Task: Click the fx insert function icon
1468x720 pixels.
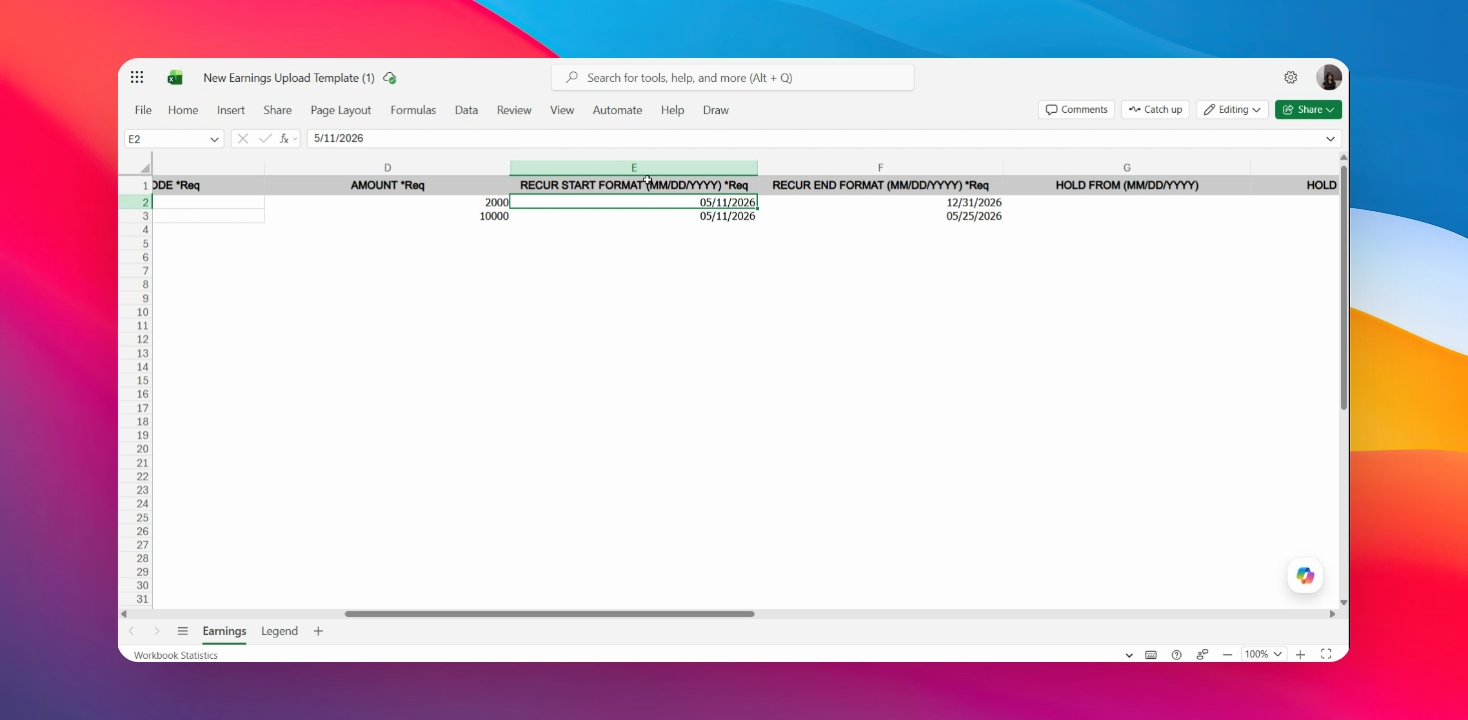Action: (285, 139)
